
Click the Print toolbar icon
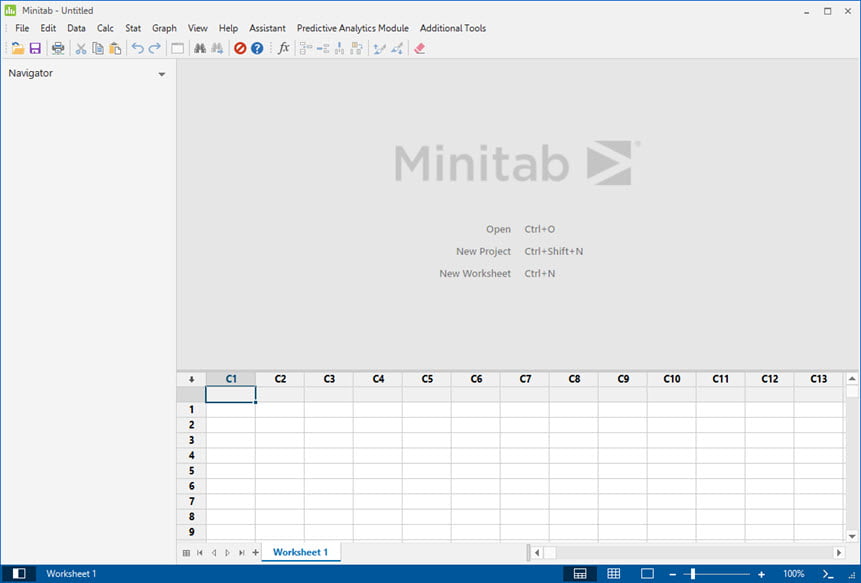[x=58, y=48]
